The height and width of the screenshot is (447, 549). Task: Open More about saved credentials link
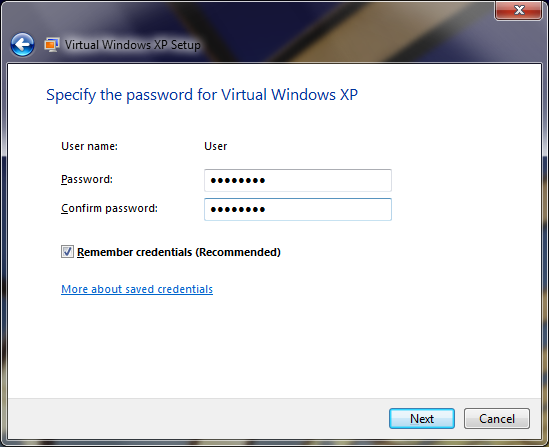coord(137,289)
